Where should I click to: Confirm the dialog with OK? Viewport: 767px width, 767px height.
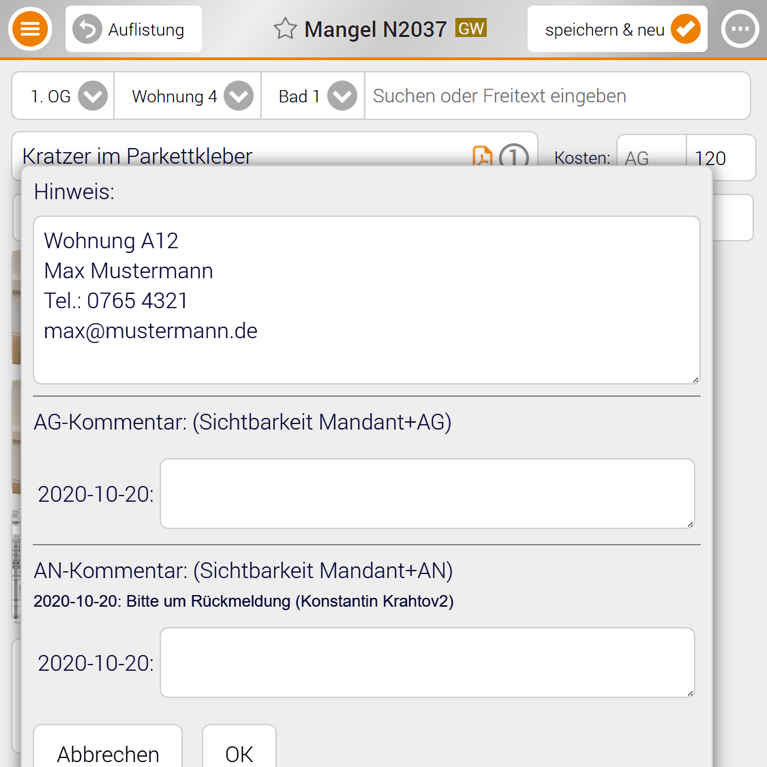(239, 752)
